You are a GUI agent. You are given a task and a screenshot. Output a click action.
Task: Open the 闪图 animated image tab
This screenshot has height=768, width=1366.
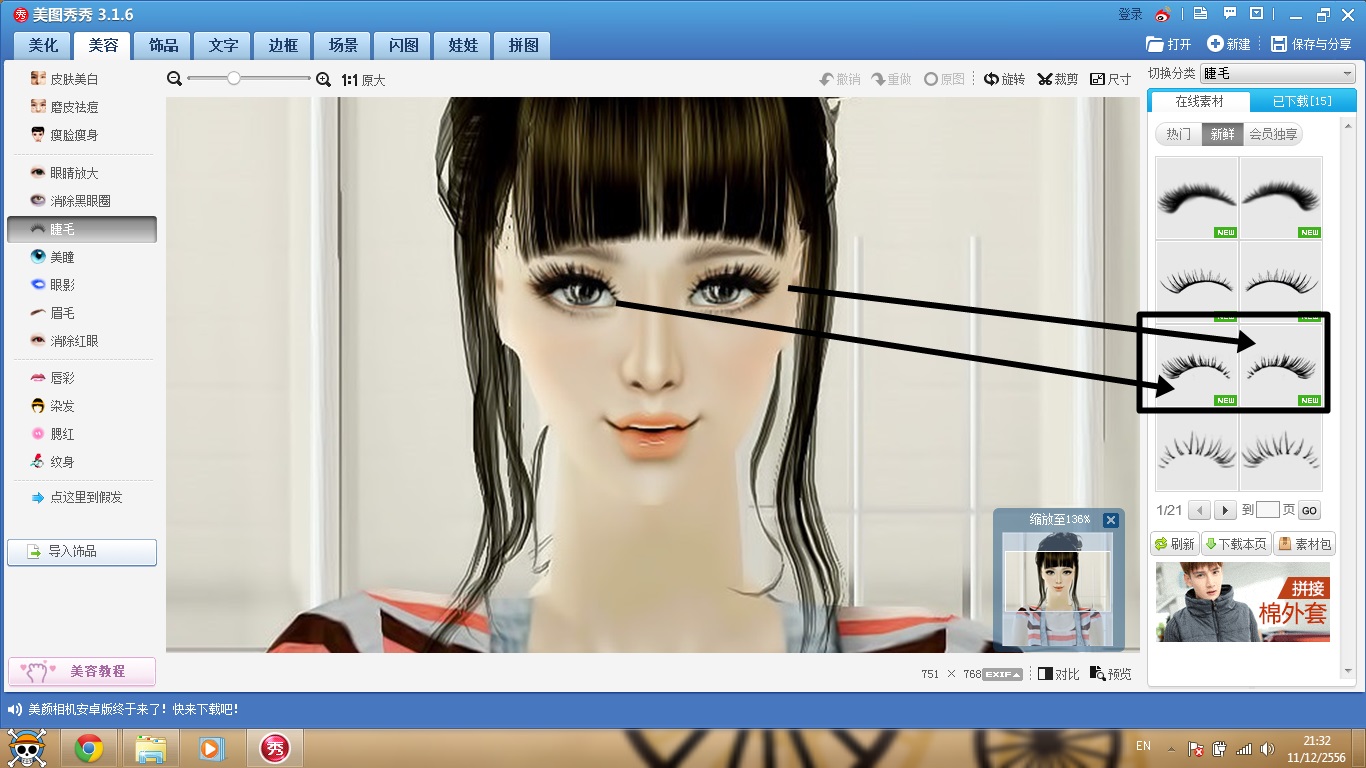(x=403, y=45)
